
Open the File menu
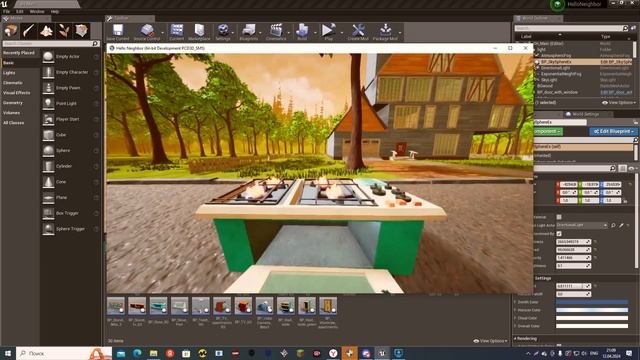[7, 11]
